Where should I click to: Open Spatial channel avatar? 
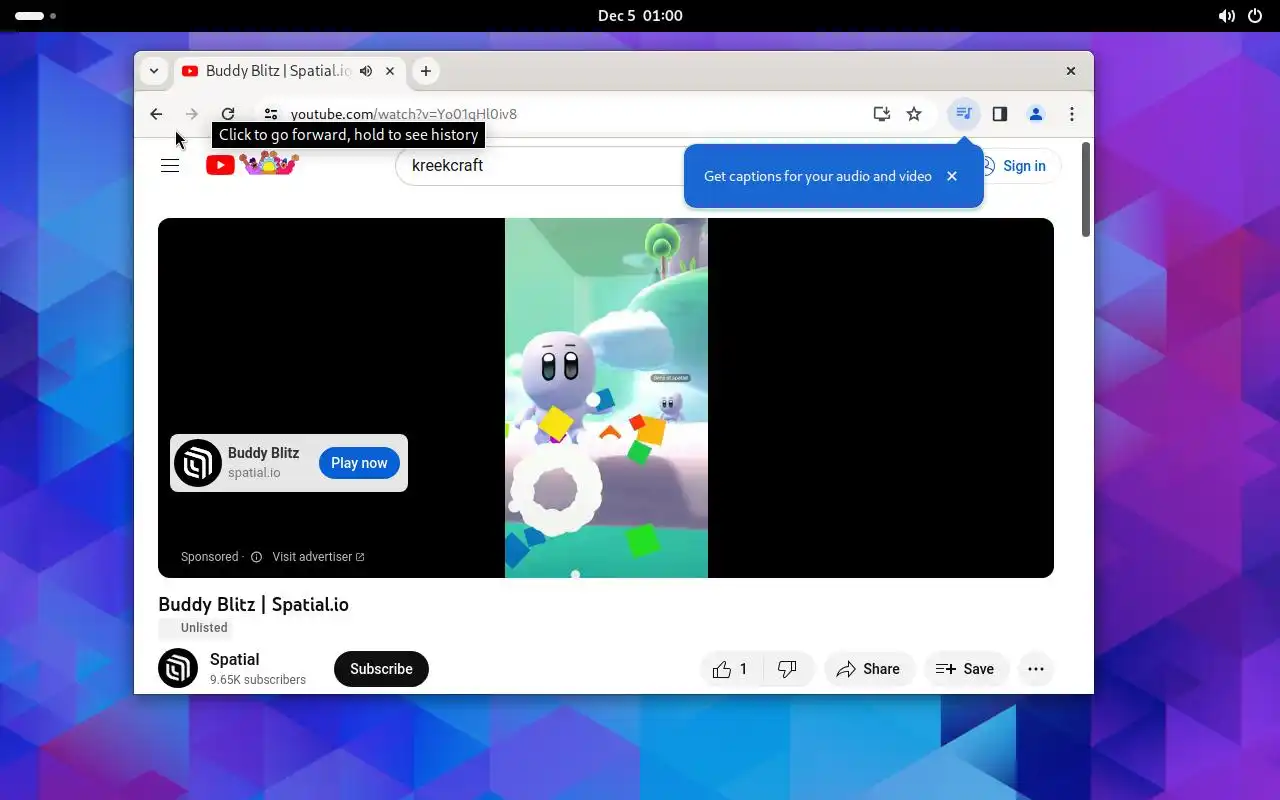point(178,669)
